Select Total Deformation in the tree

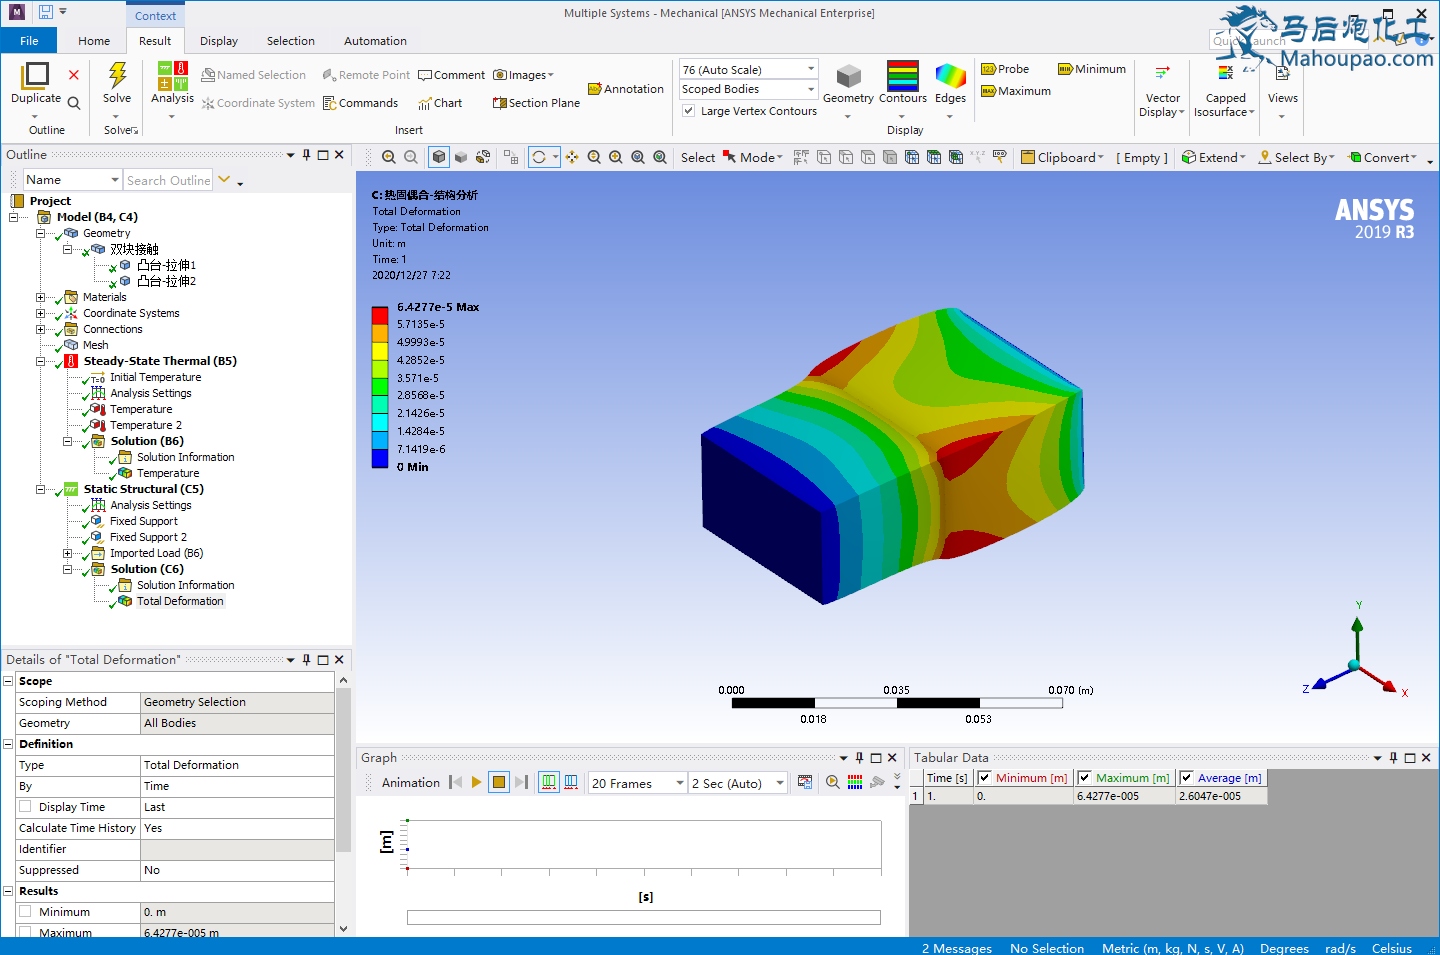180,601
